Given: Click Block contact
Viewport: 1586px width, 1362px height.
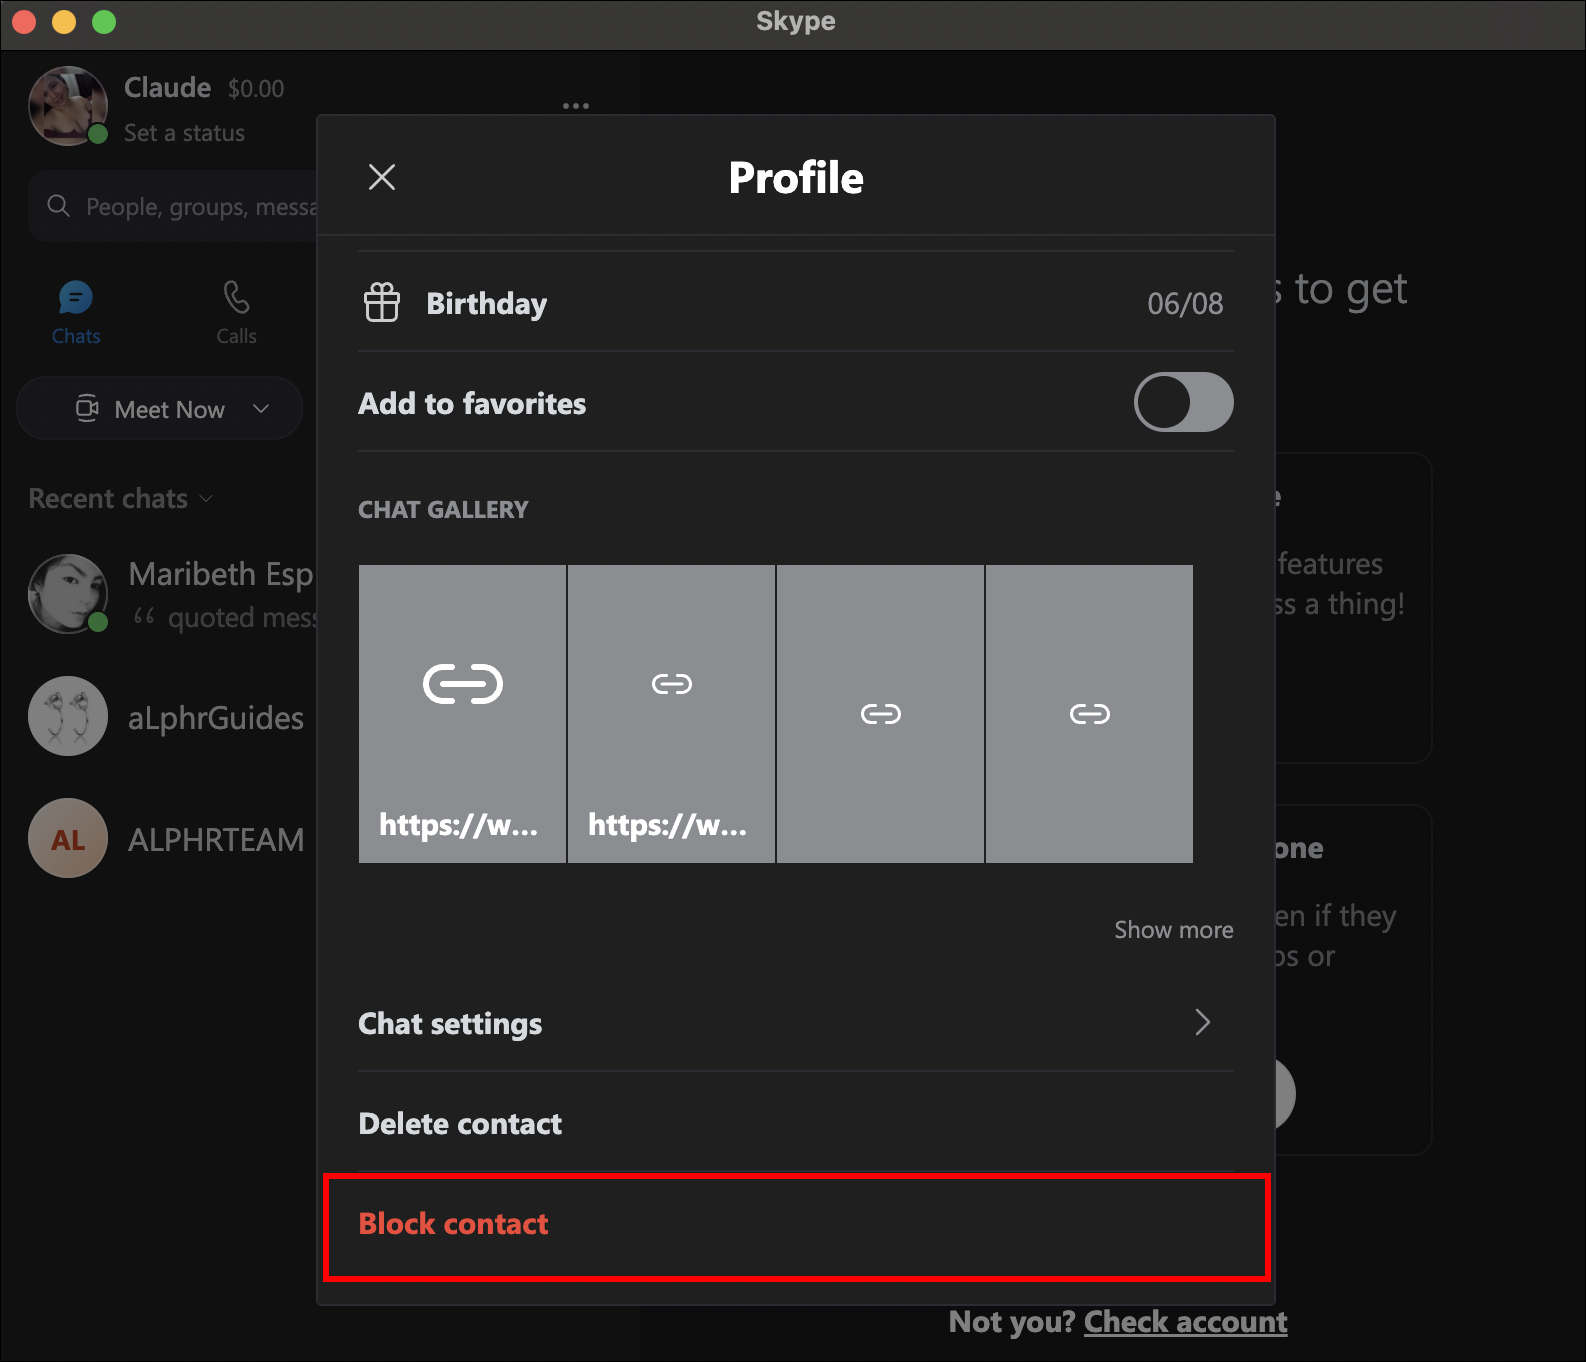Looking at the screenshot, I should click(453, 1224).
